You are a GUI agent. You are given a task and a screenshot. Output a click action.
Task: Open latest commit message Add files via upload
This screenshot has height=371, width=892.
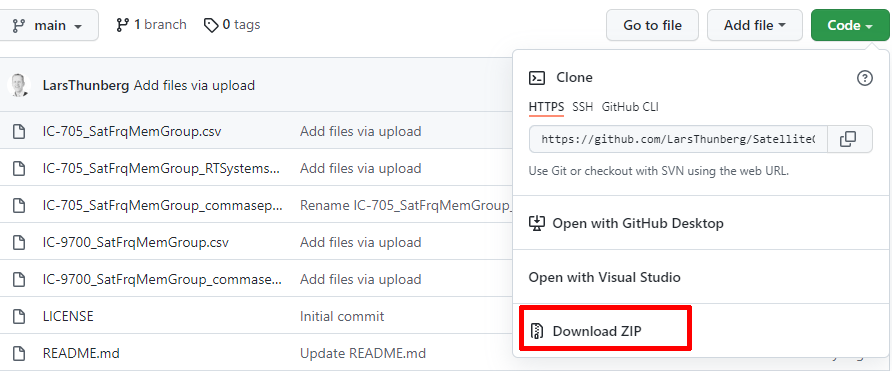(194, 86)
